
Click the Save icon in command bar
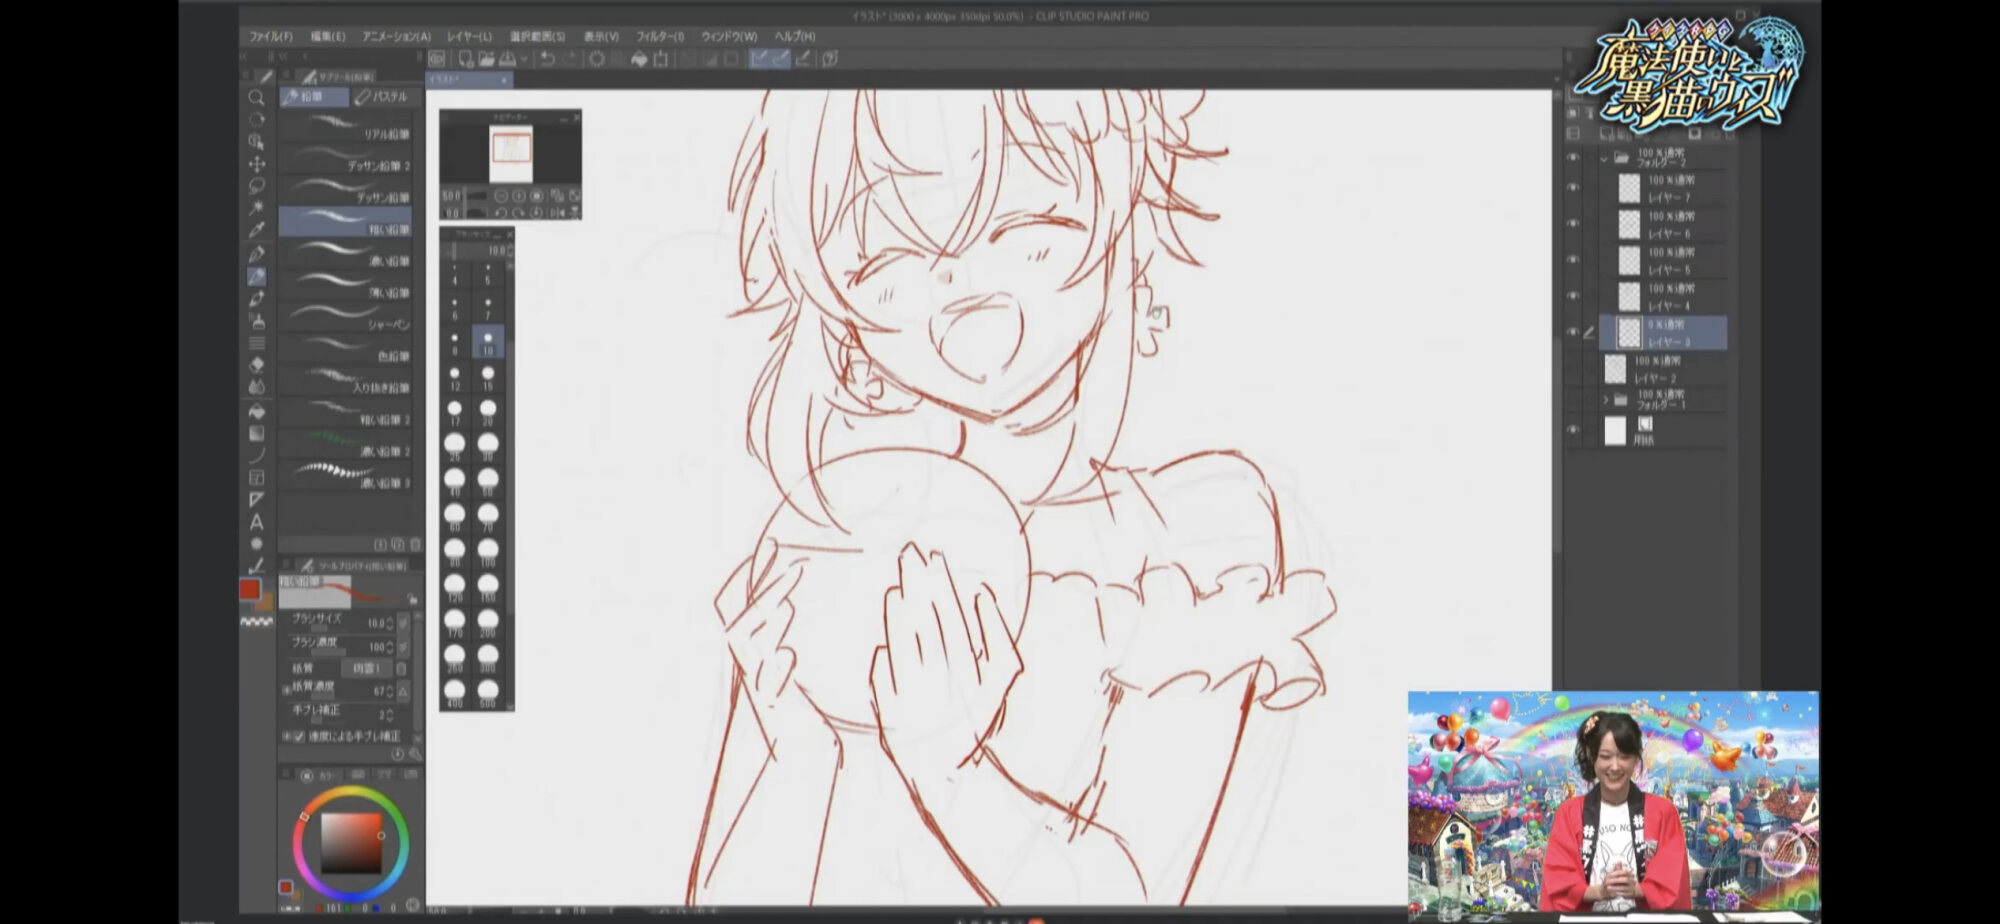pyautogui.click(x=508, y=59)
